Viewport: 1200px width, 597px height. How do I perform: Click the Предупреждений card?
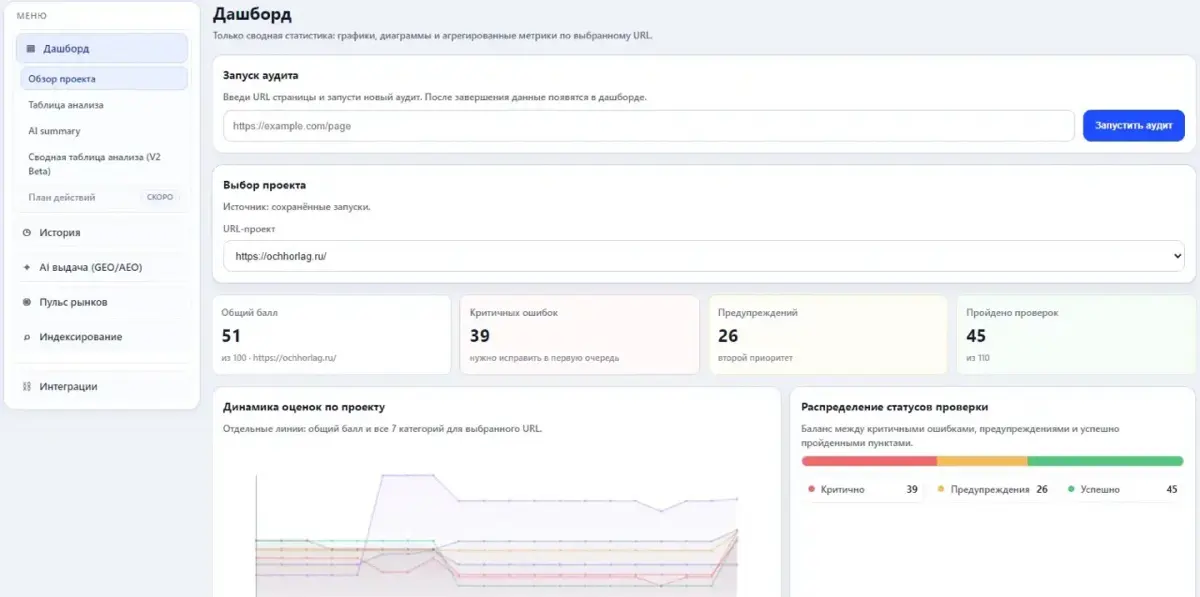point(828,335)
